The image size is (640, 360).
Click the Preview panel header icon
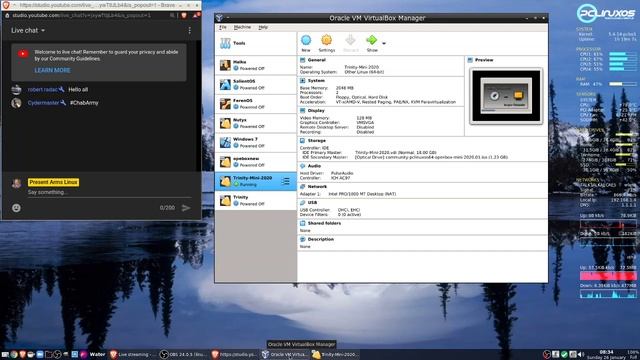tap(470, 60)
